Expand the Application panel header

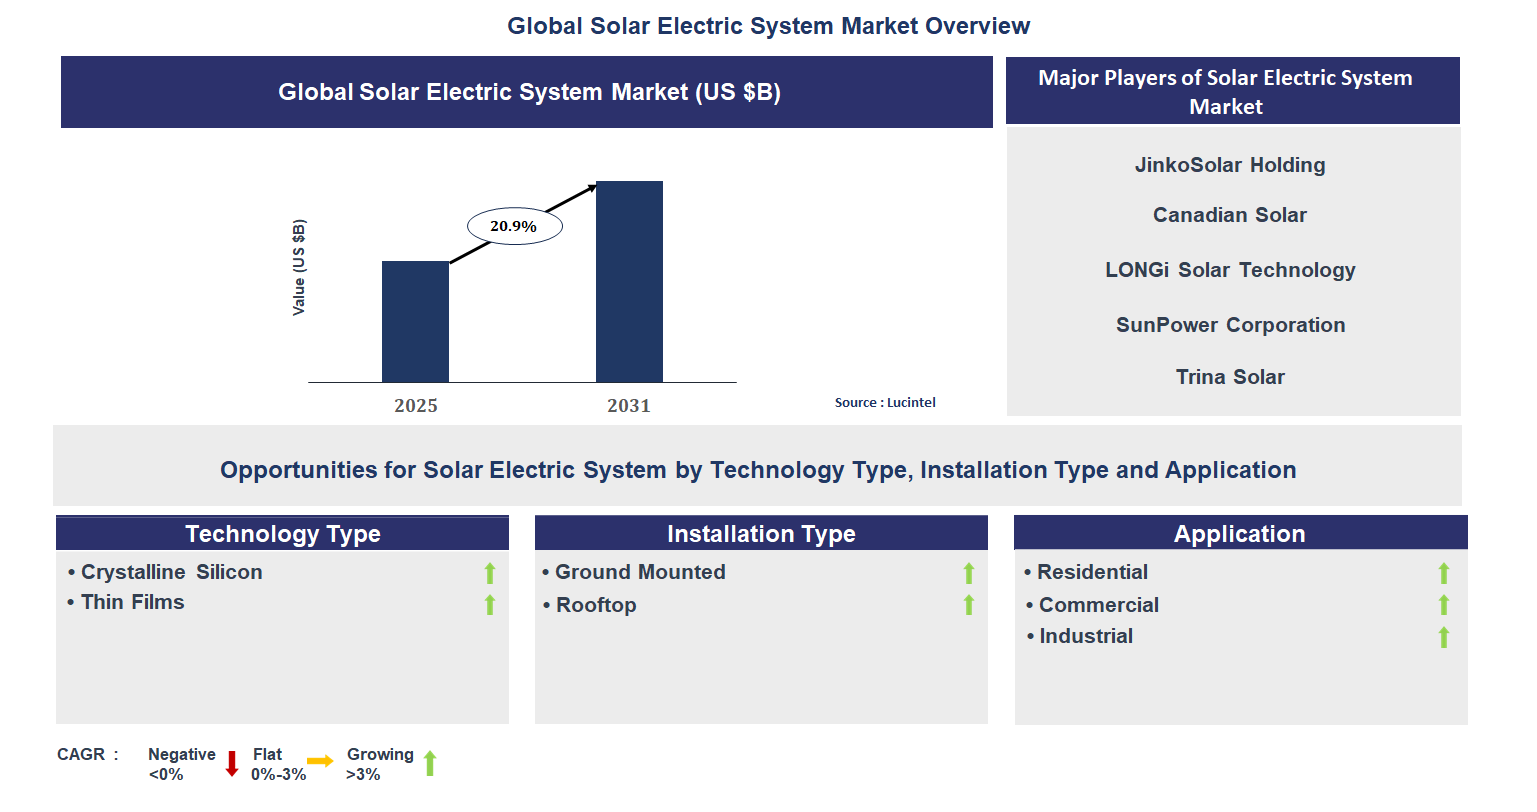pos(1240,533)
